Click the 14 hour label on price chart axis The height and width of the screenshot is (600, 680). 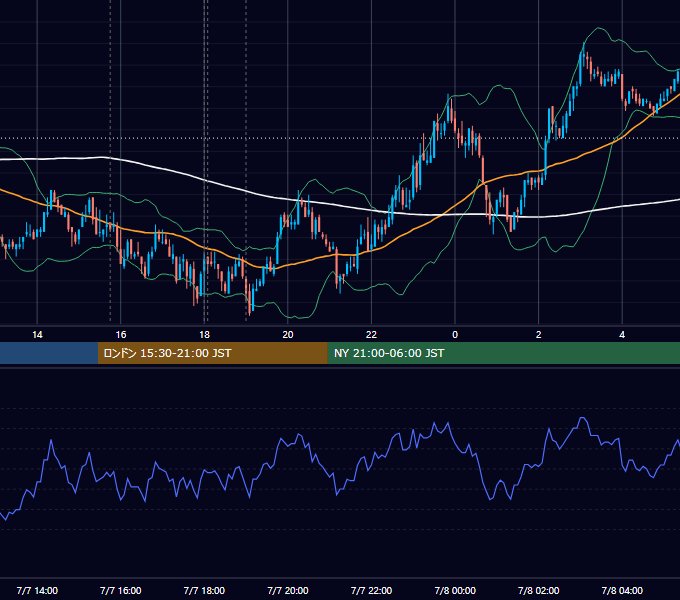pyautogui.click(x=37, y=335)
